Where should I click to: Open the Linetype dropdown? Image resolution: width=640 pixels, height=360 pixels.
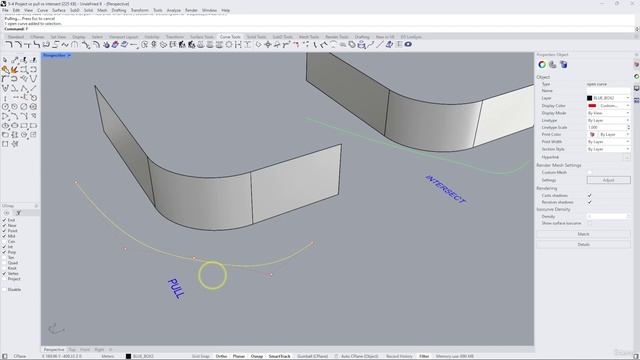(x=608, y=120)
